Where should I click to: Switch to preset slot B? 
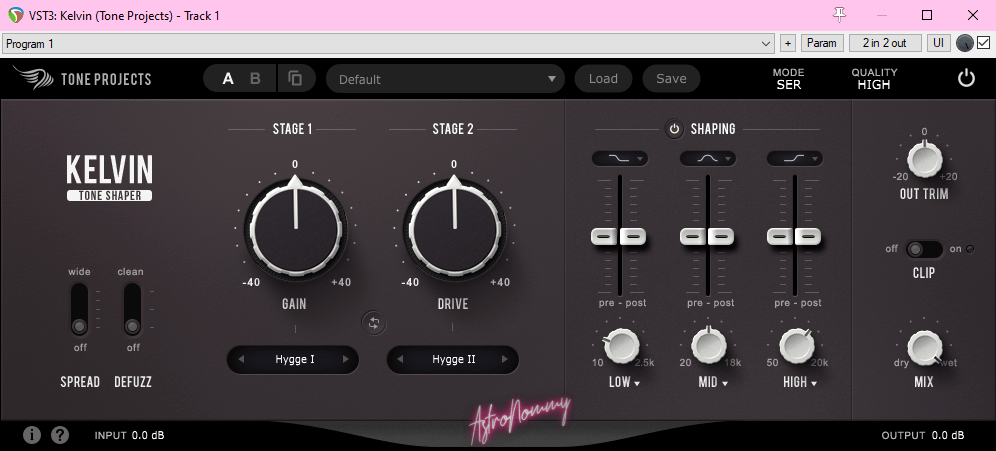click(x=255, y=79)
